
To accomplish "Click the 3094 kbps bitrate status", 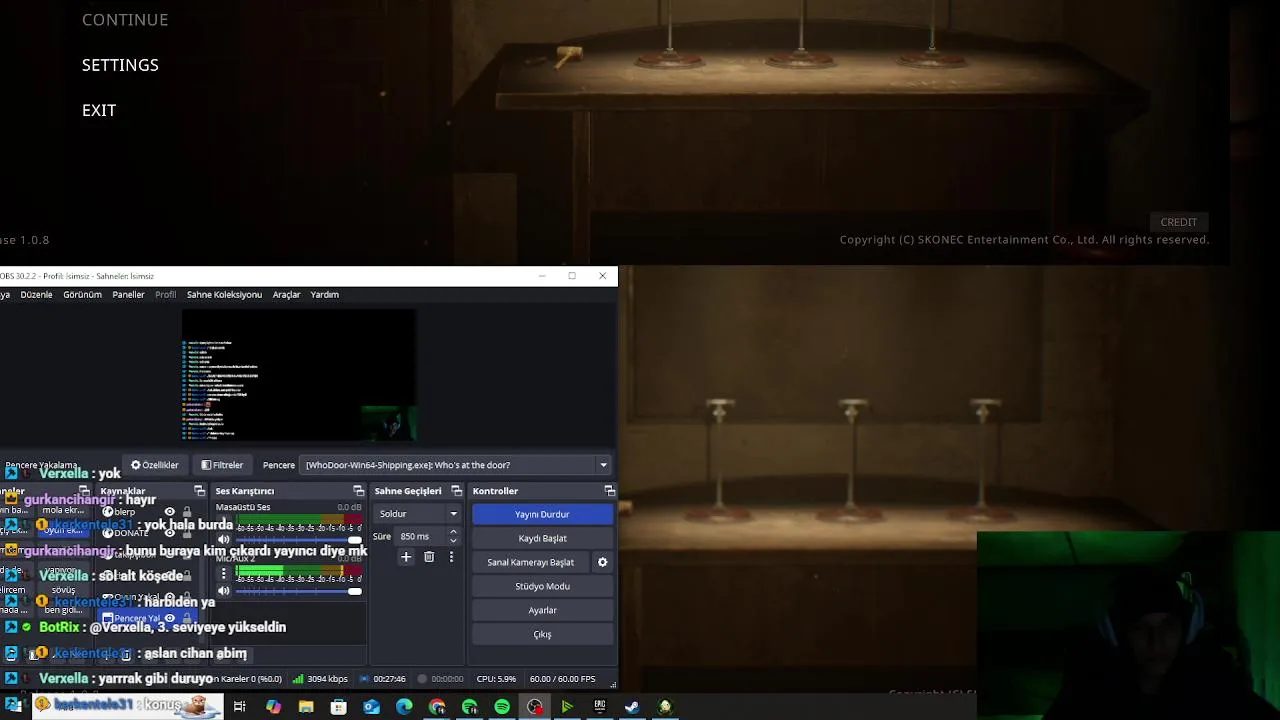I will click(320, 679).
